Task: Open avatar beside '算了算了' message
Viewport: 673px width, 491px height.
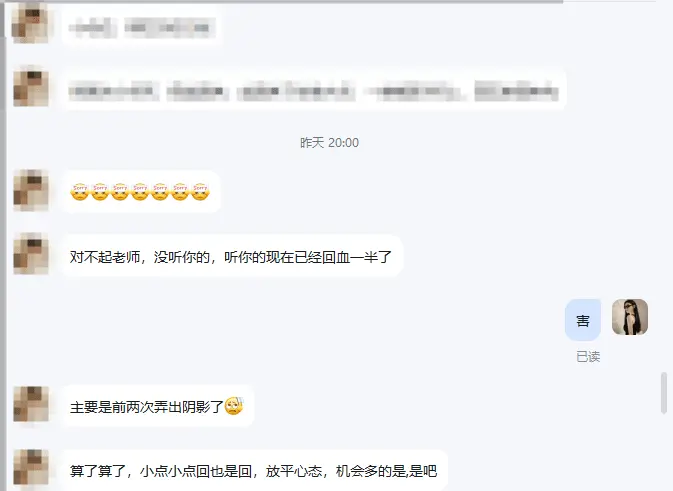Action: tap(31, 467)
